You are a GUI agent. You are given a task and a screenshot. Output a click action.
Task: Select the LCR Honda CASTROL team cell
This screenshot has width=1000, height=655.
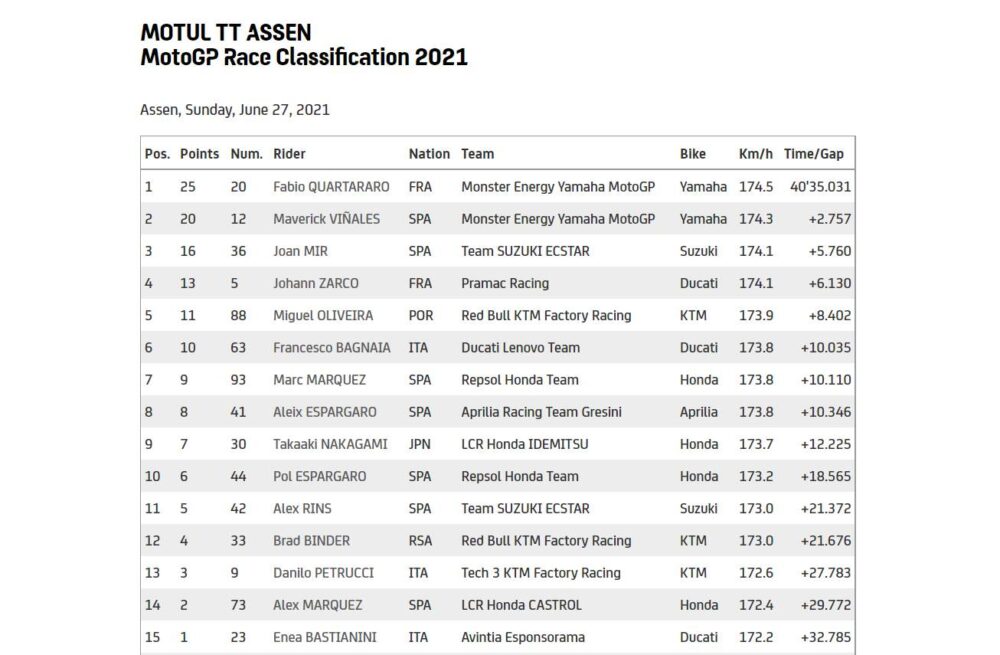tap(521, 605)
